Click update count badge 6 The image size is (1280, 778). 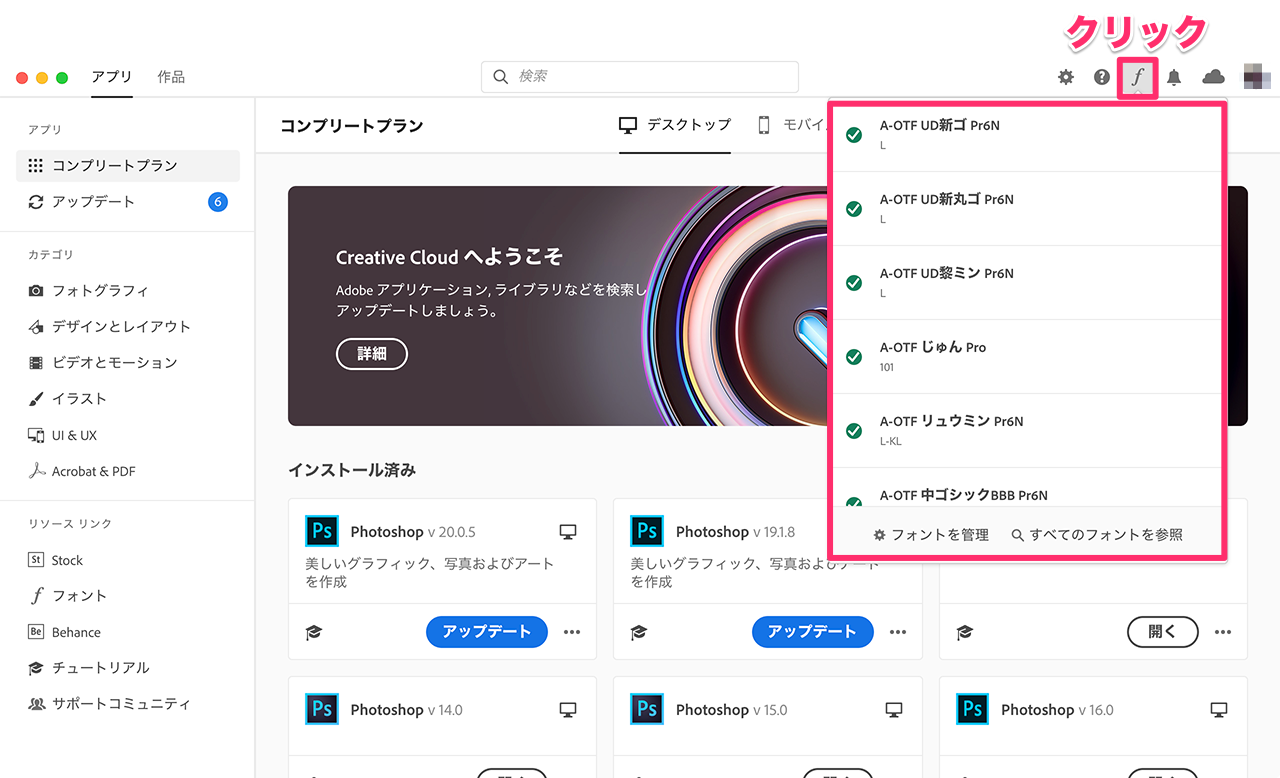click(218, 202)
